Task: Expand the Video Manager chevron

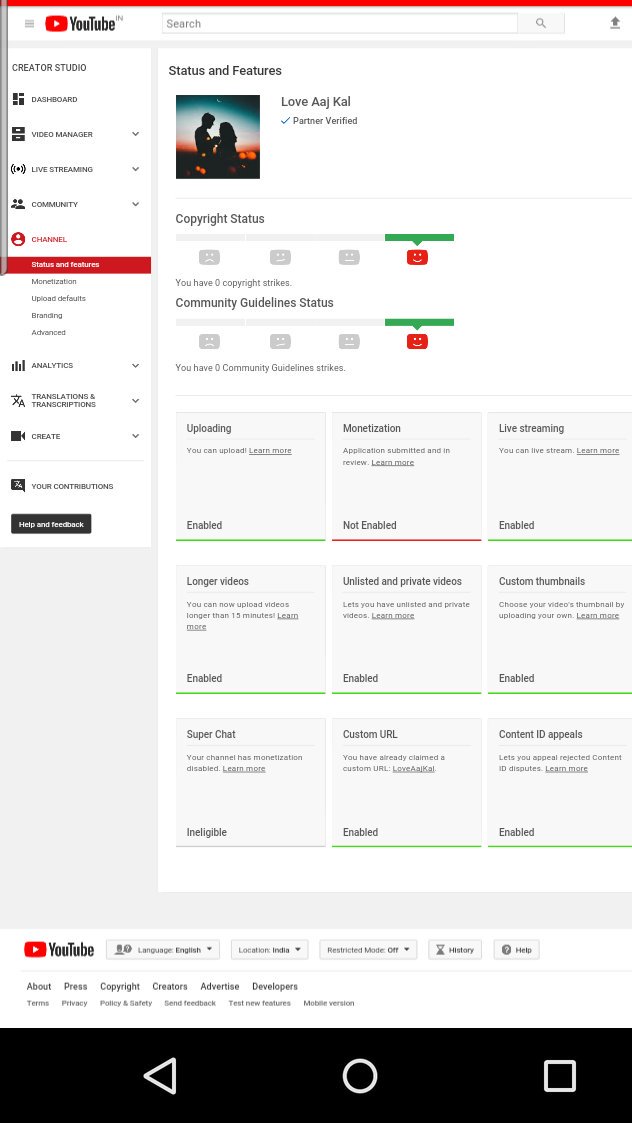Action: point(135,134)
